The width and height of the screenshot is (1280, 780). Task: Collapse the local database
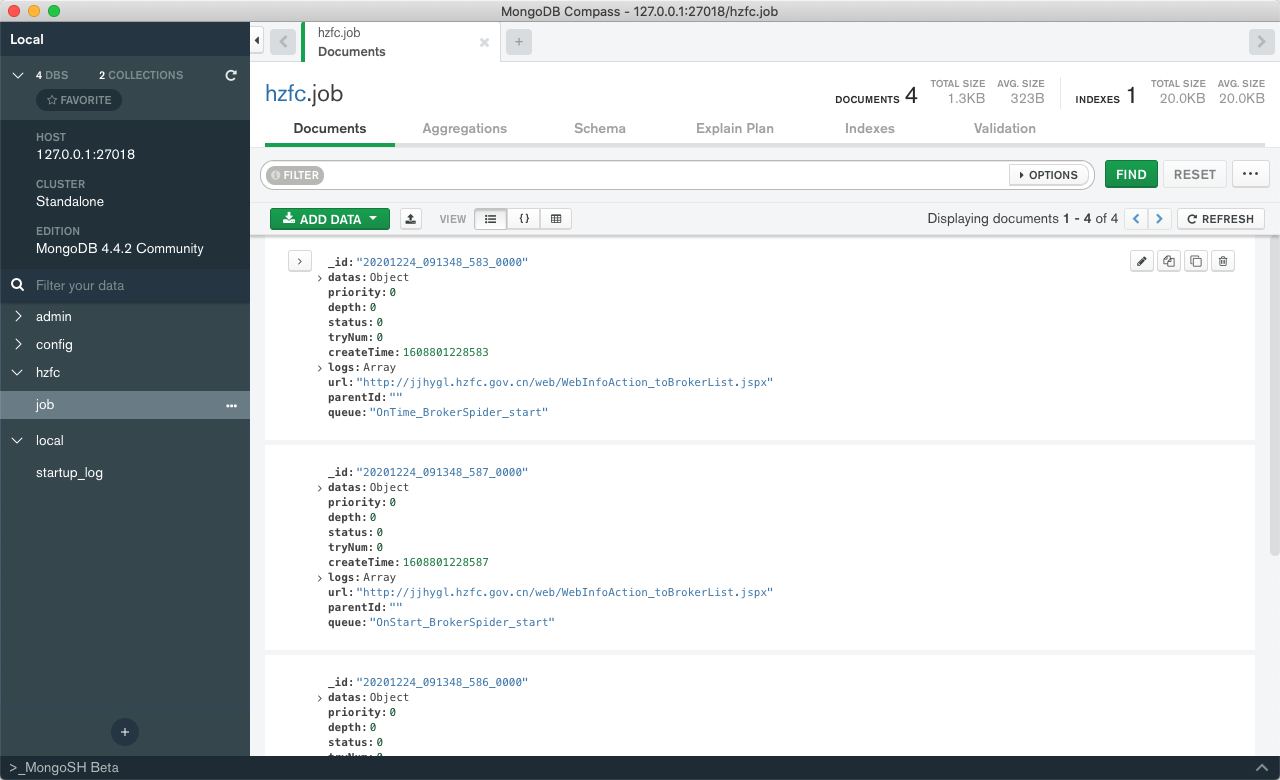[x=18, y=440]
